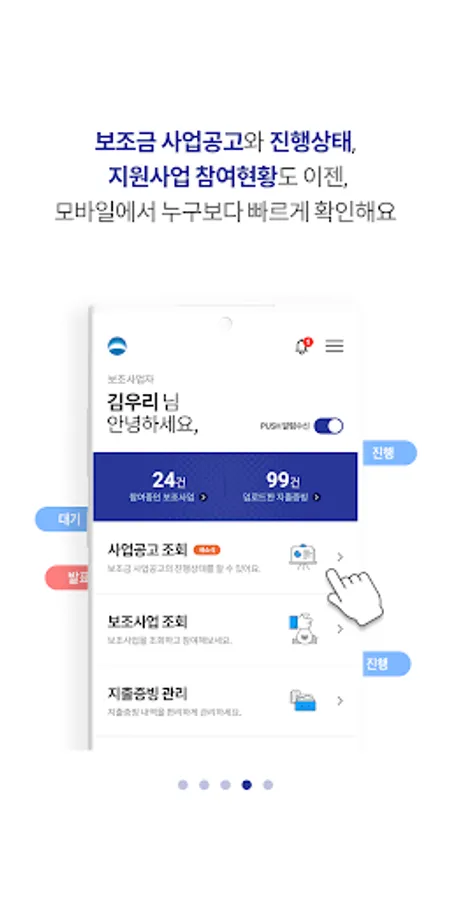Click the 사업공고 조회 monitor icon
The image size is (450, 900).
pyautogui.click(x=302, y=556)
